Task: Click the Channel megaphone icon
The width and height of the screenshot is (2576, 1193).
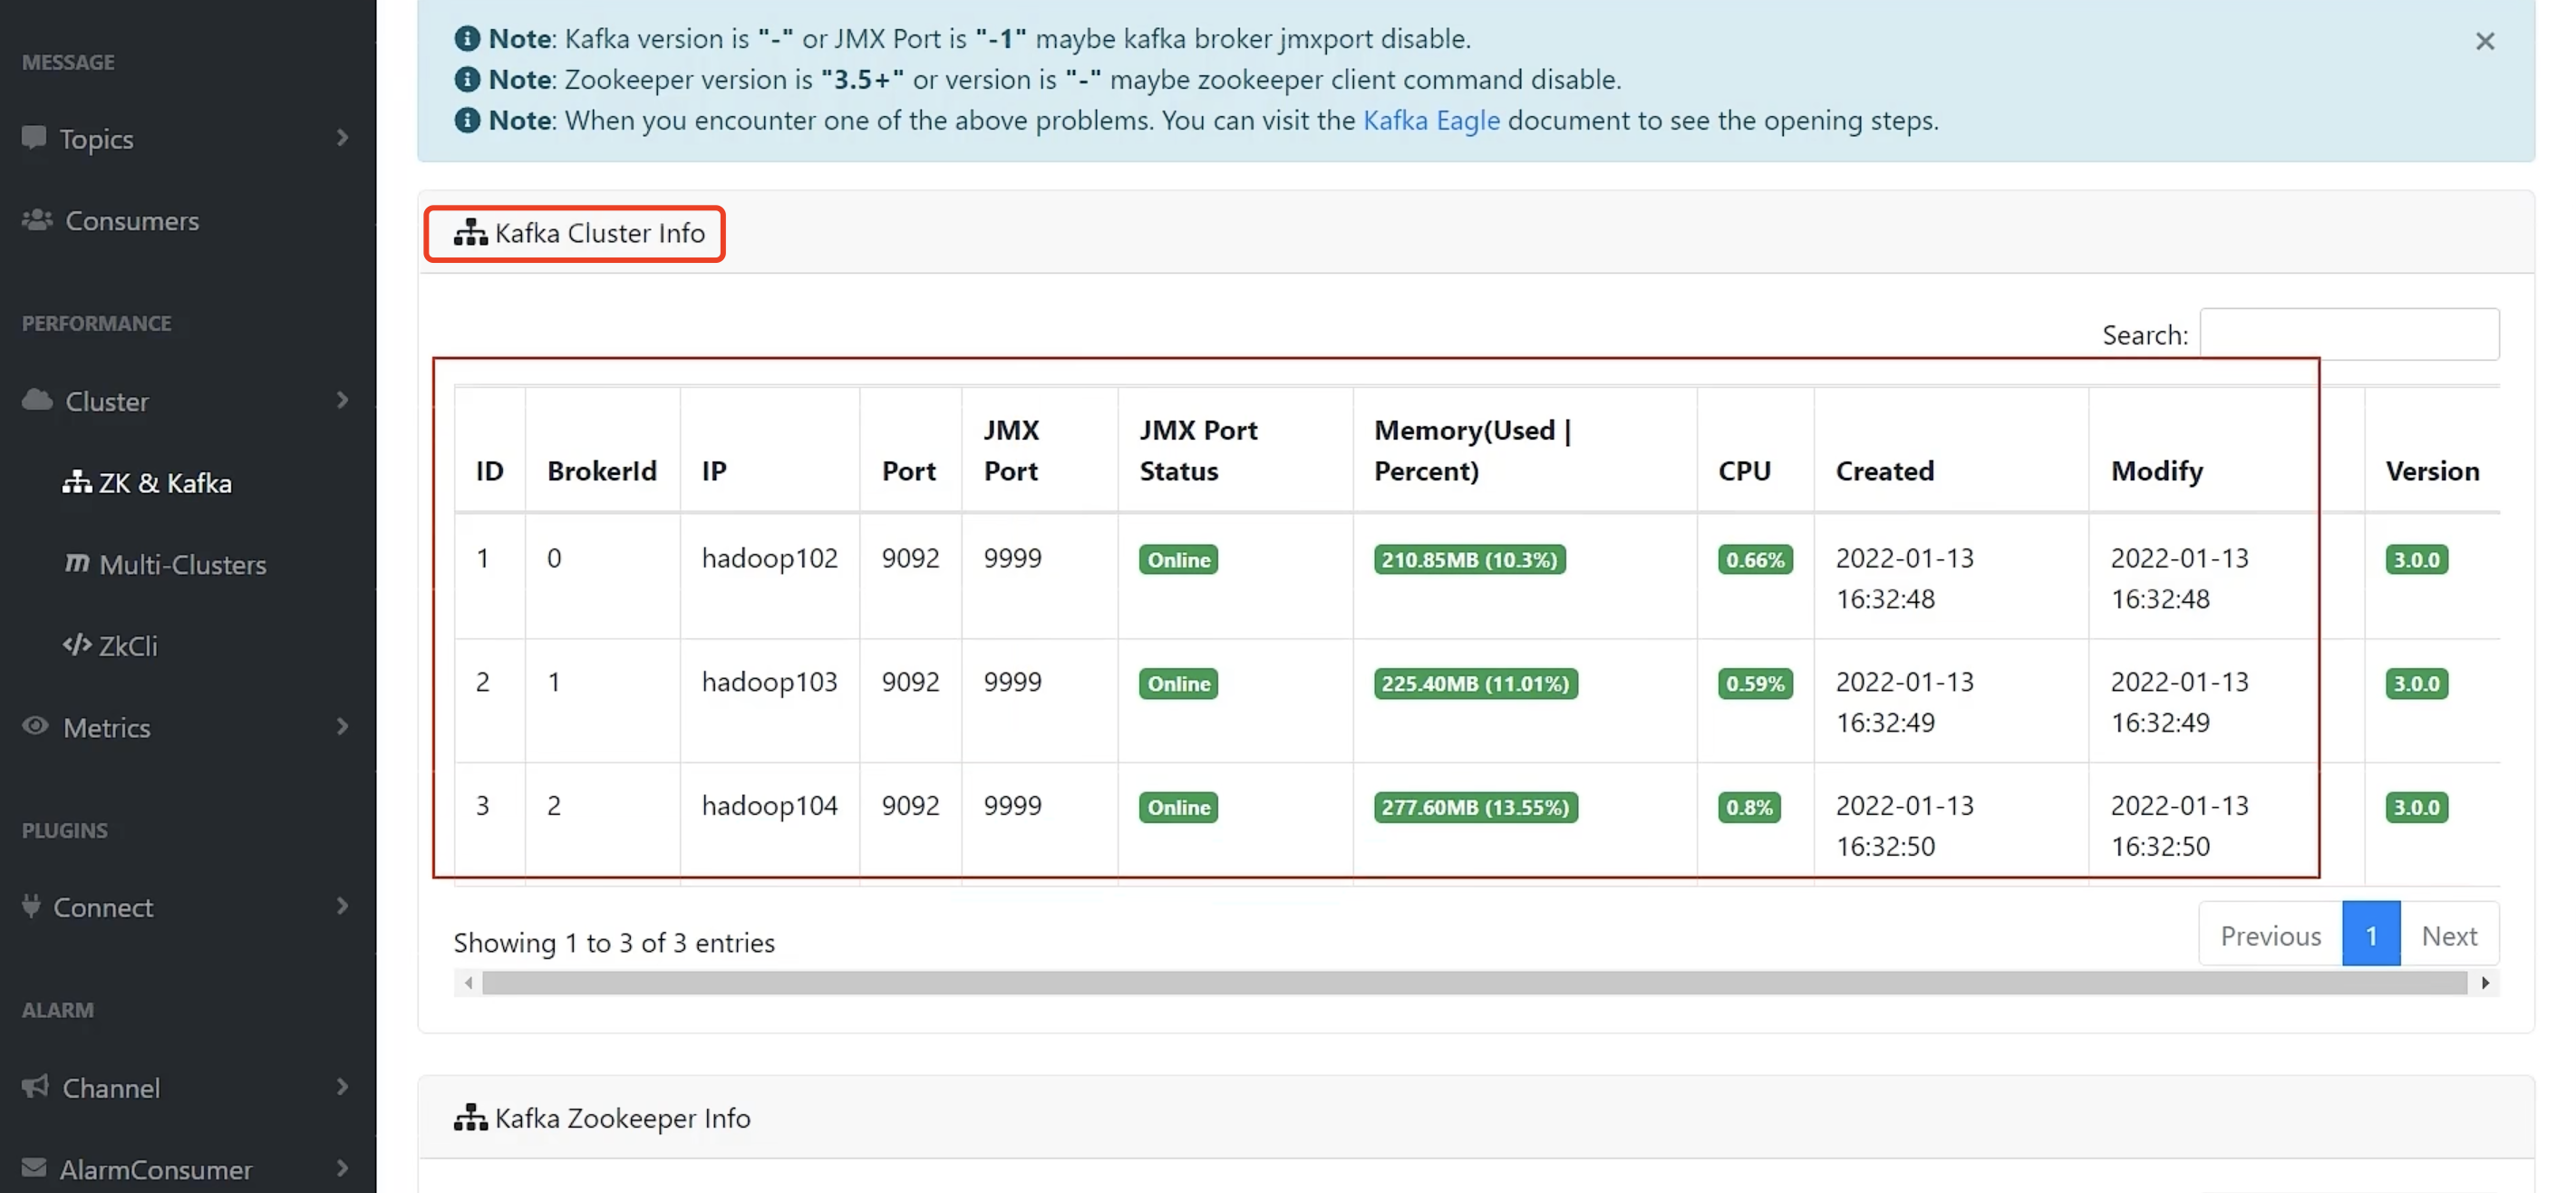Action: point(35,1086)
